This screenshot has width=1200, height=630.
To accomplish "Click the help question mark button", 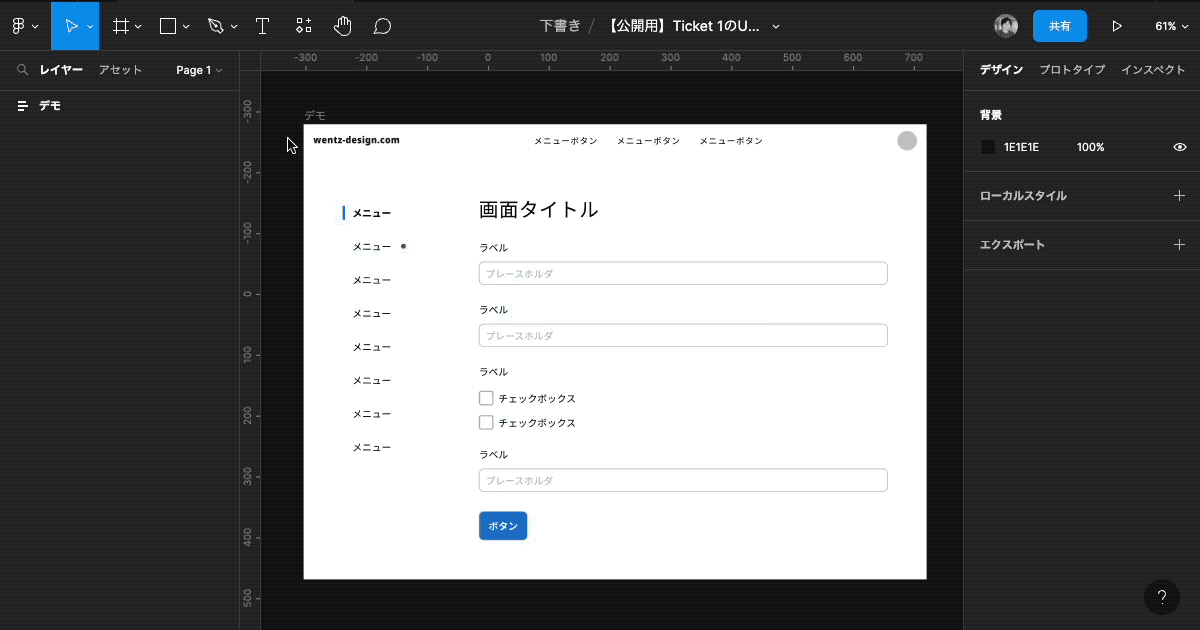I will pyautogui.click(x=1161, y=597).
